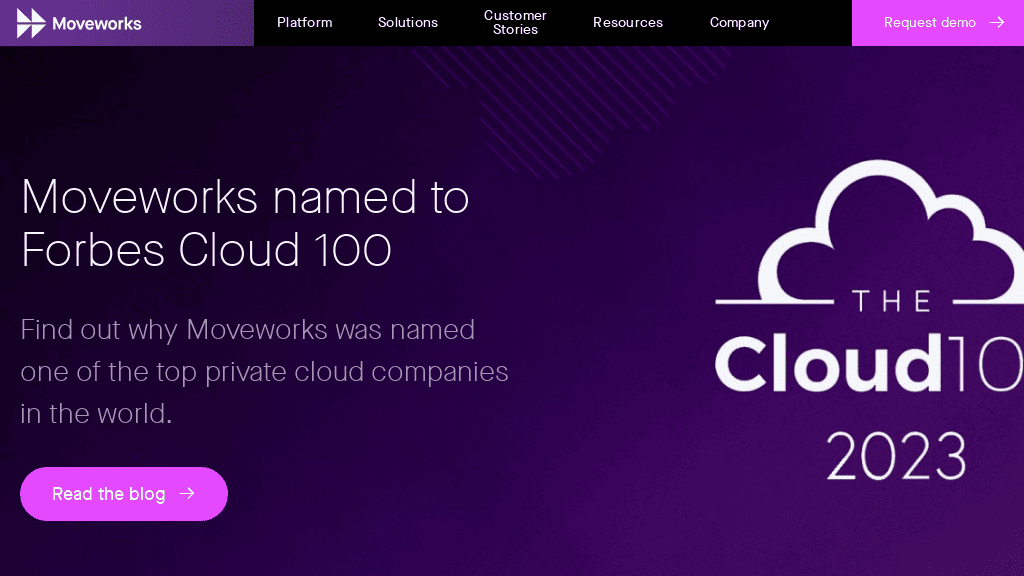The image size is (1024, 576).
Task: Click the double-chevron Moveworks brand mark
Action: (31, 22)
